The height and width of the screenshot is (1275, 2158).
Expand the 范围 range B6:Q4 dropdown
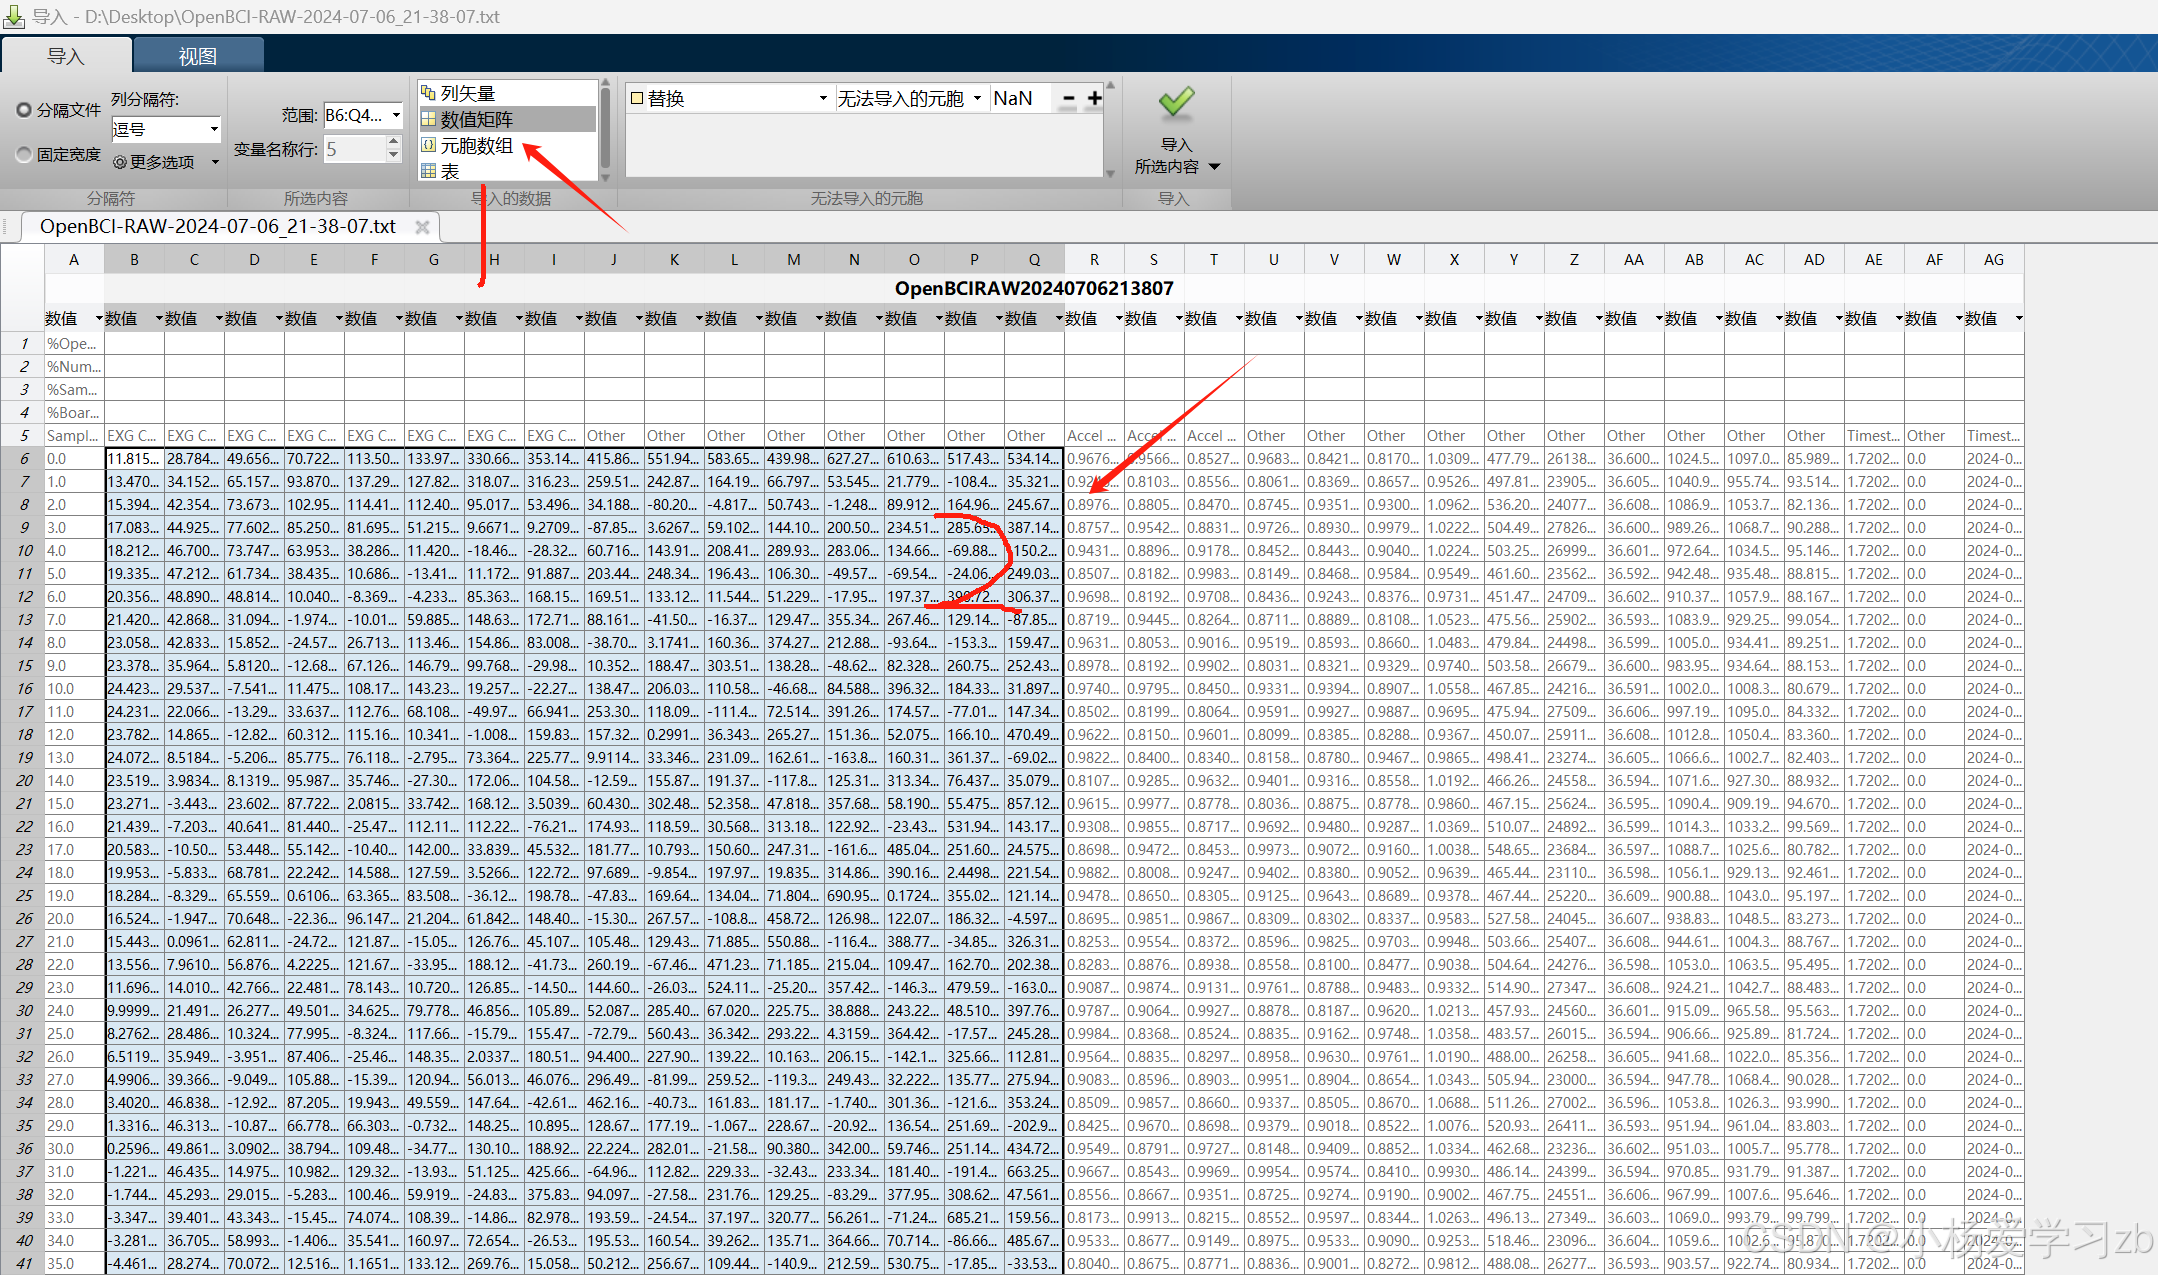click(x=396, y=115)
